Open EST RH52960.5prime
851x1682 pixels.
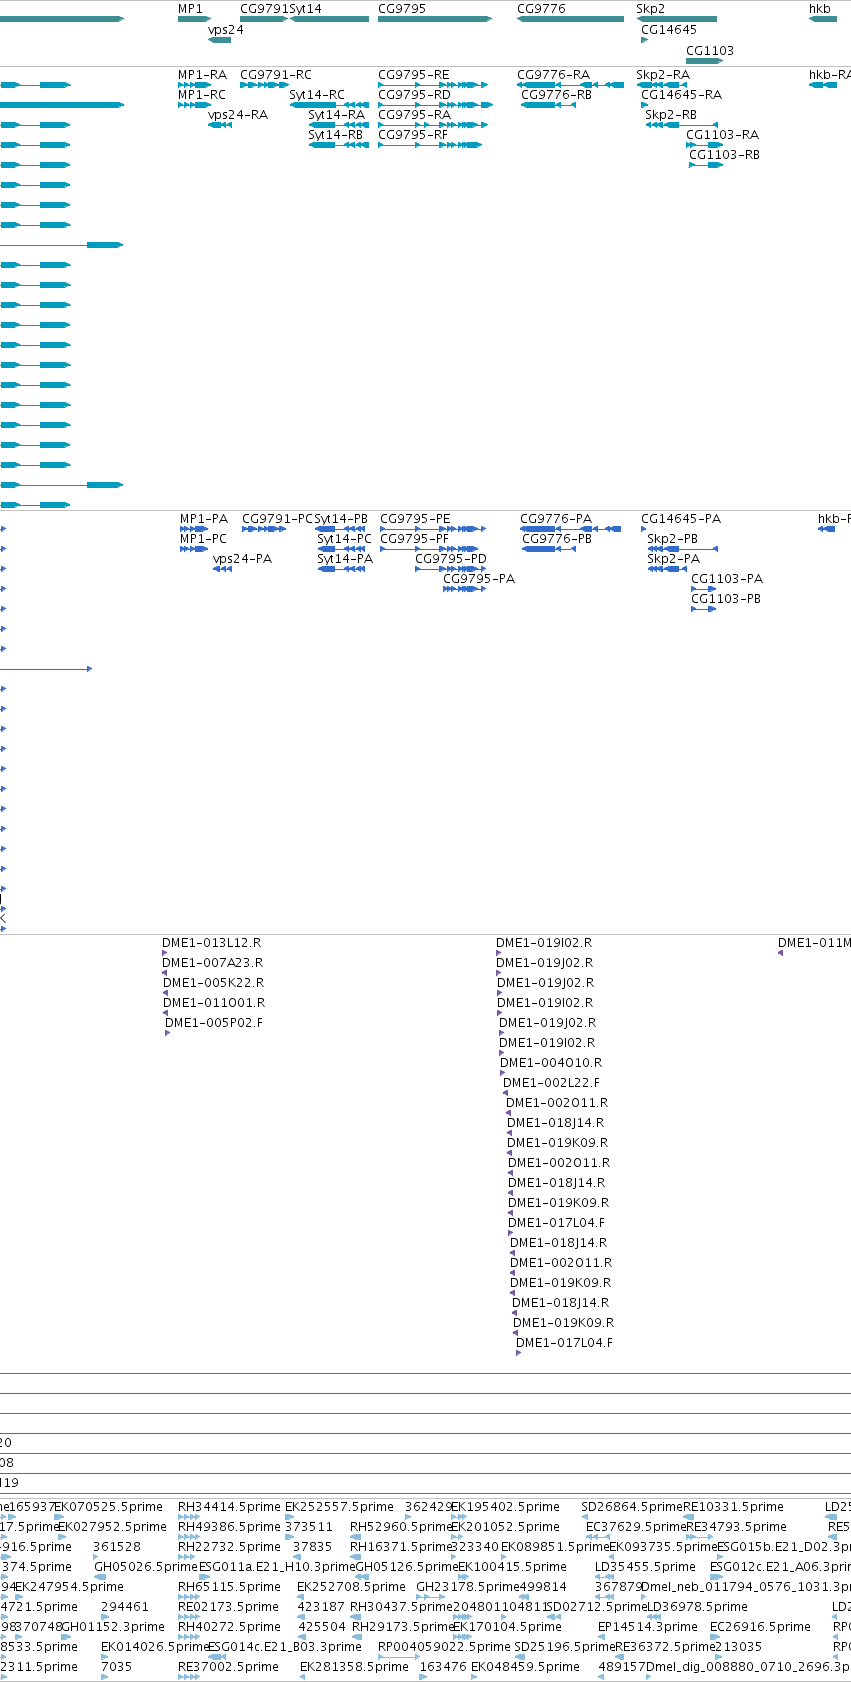tap(401, 1527)
